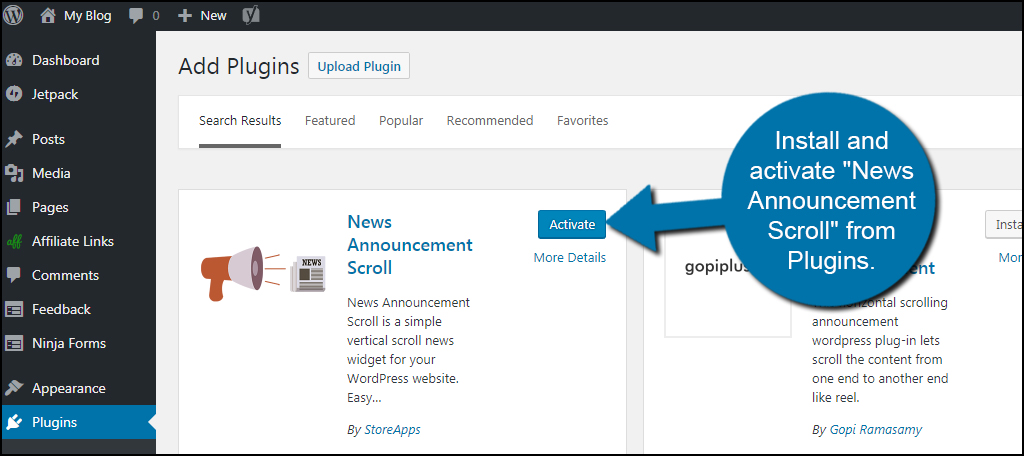Open the Gopi Ramasamy author link
Viewport: 1024px width, 456px height.
[876, 430]
